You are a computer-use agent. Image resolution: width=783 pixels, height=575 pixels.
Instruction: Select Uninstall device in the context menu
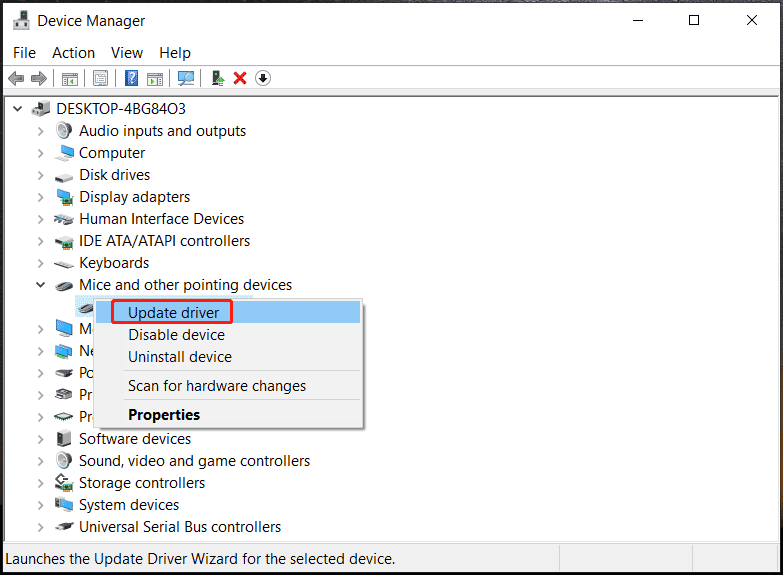point(180,357)
